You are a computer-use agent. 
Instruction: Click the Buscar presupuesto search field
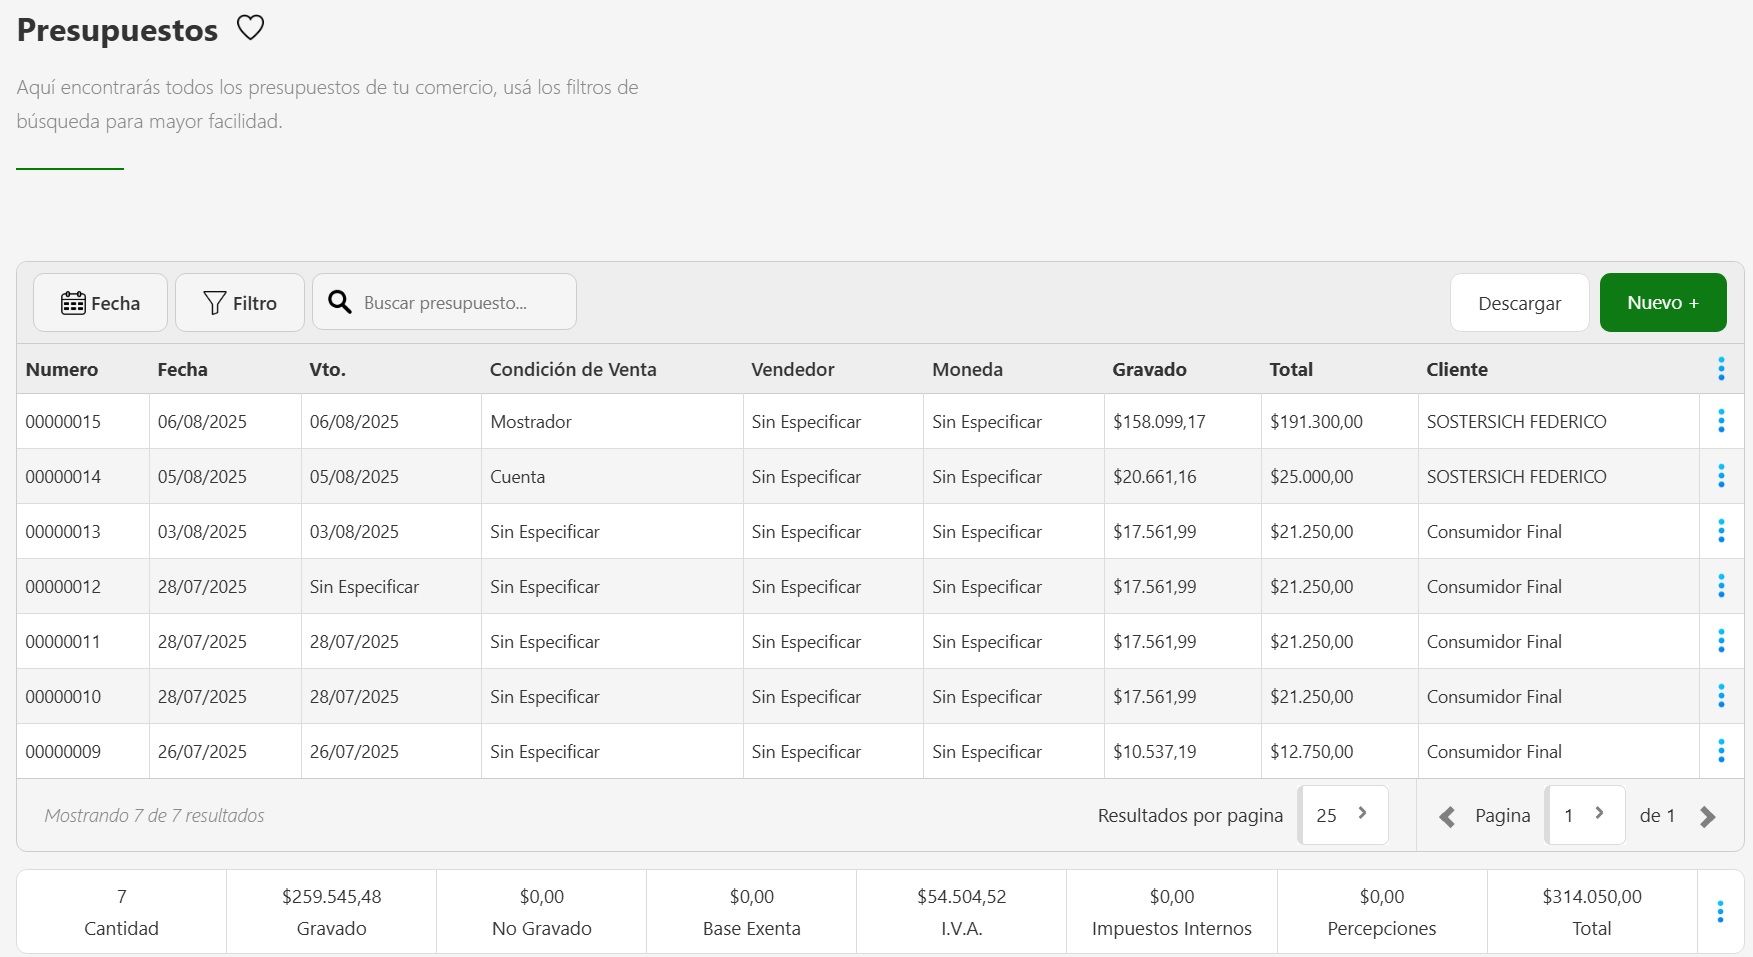point(460,303)
